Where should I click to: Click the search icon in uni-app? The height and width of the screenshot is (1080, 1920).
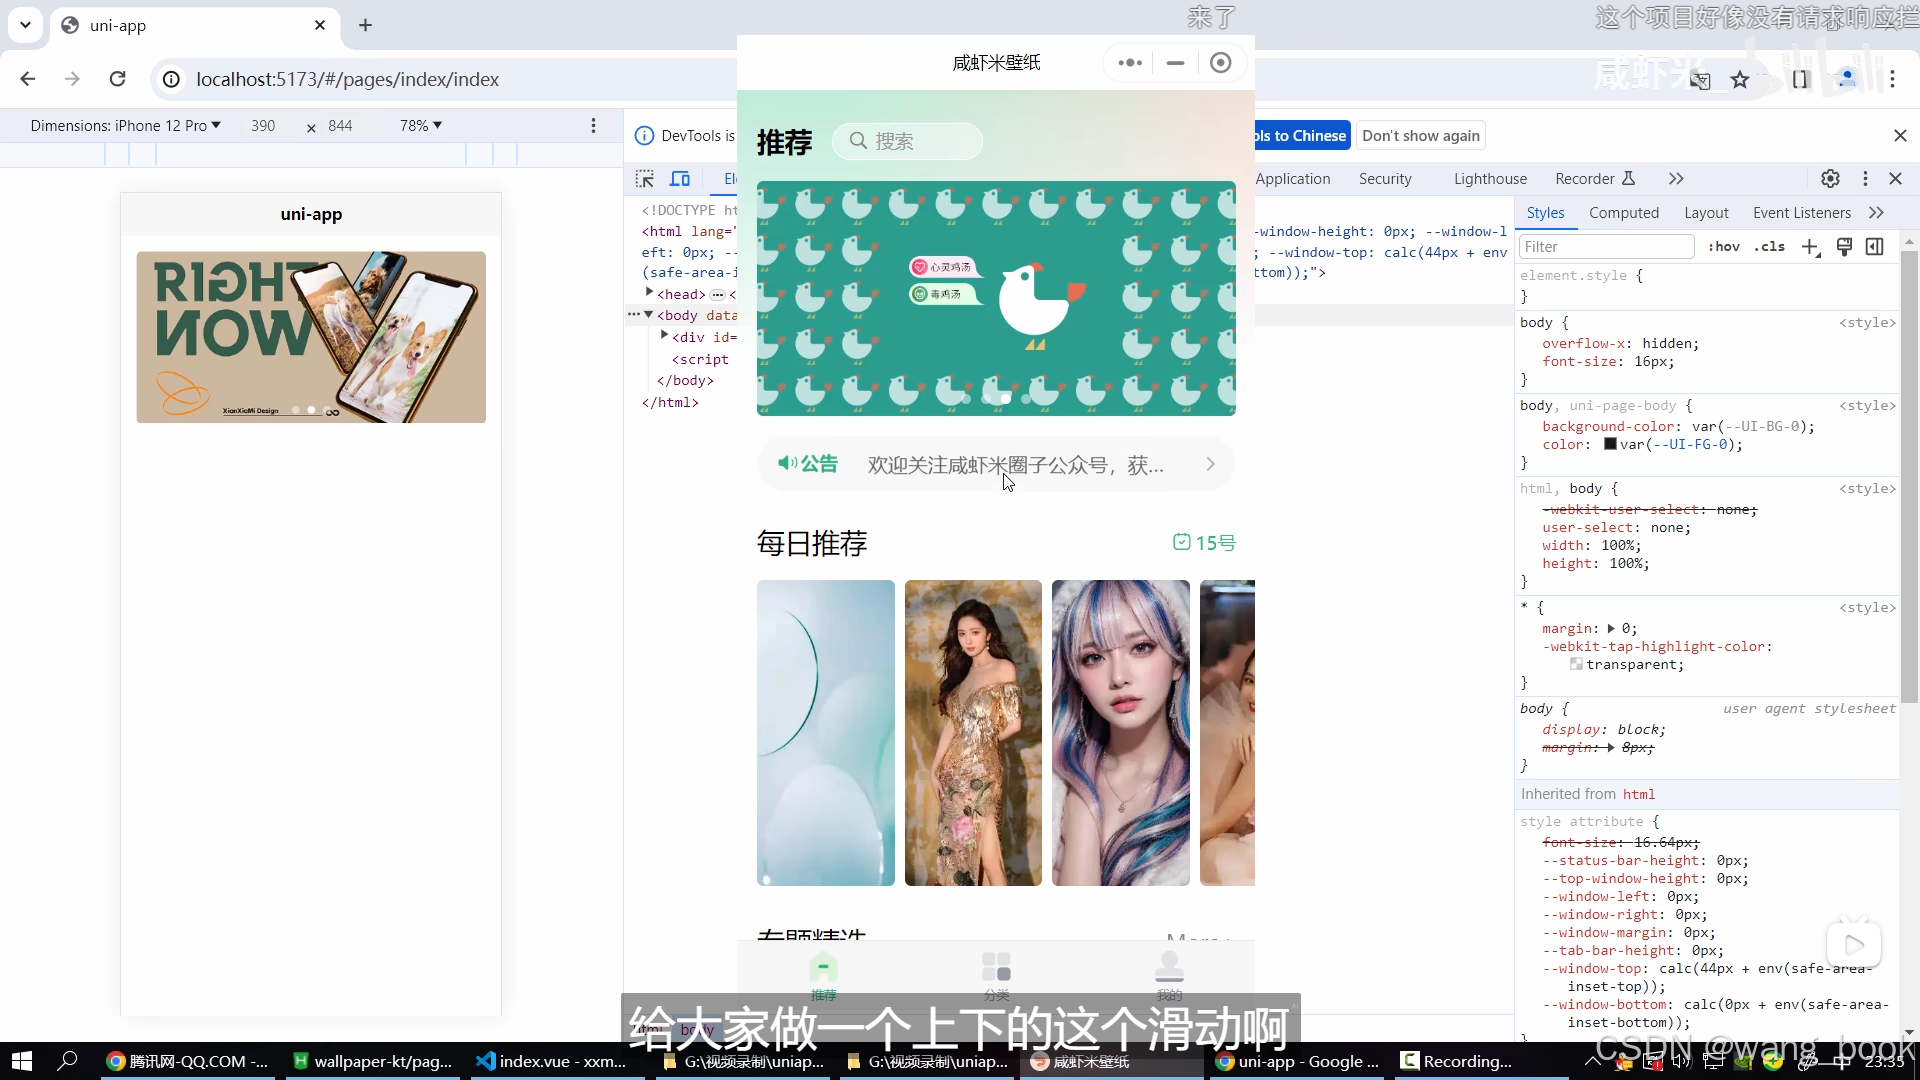pyautogui.click(x=857, y=141)
